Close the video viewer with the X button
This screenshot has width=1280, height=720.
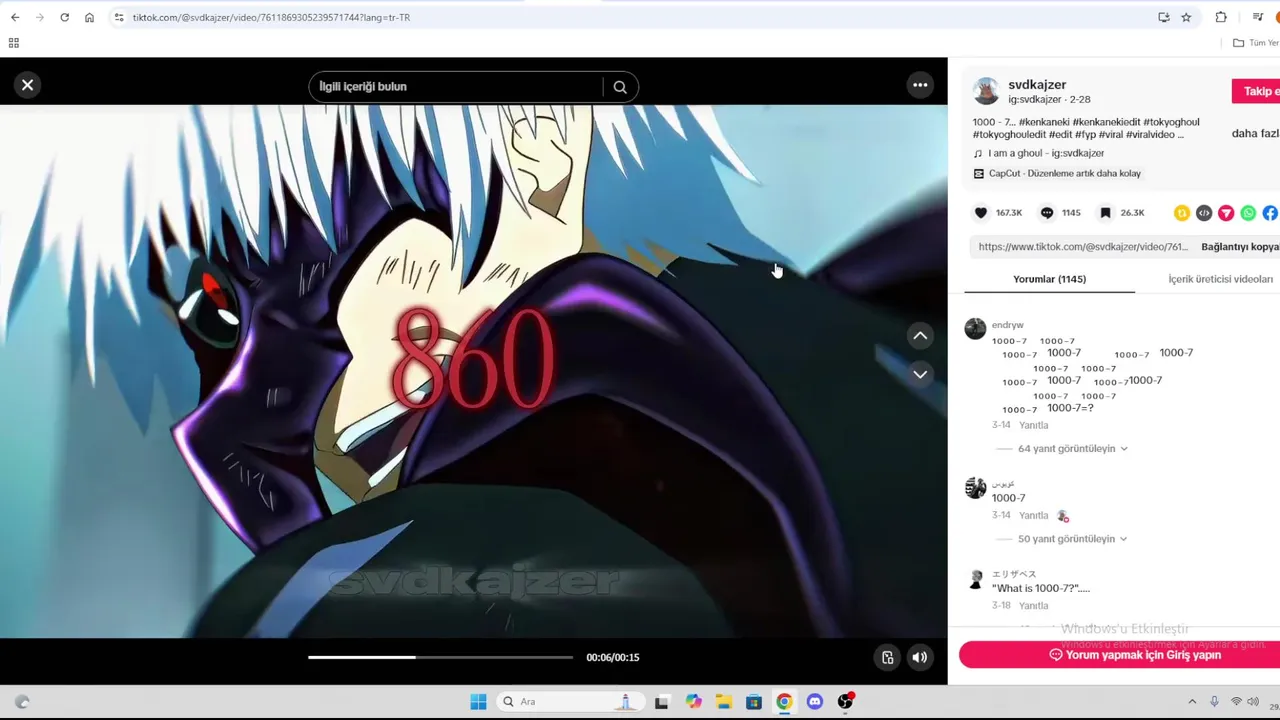(28, 85)
